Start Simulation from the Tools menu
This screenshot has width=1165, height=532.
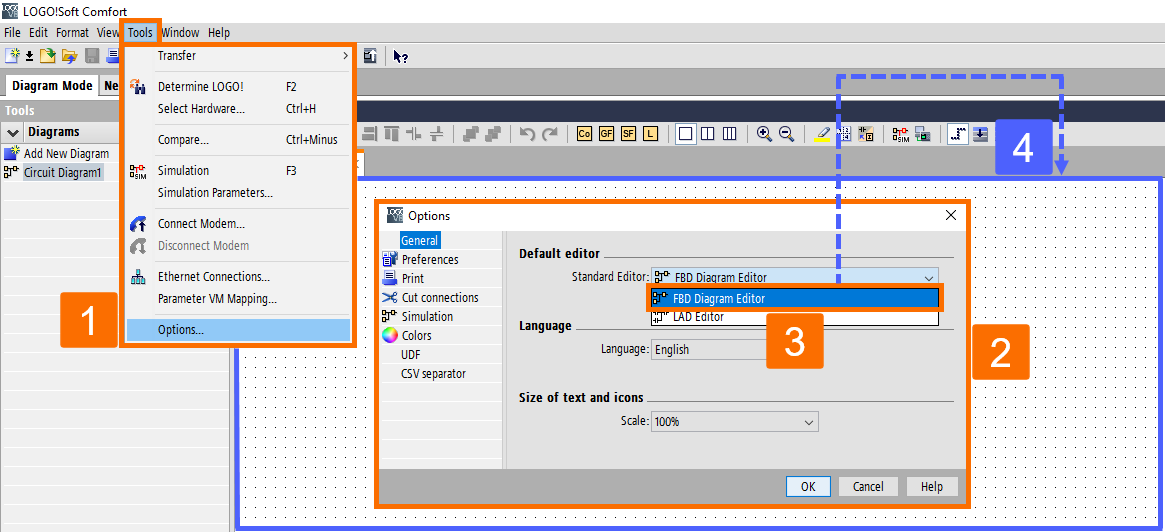(238, 171)
